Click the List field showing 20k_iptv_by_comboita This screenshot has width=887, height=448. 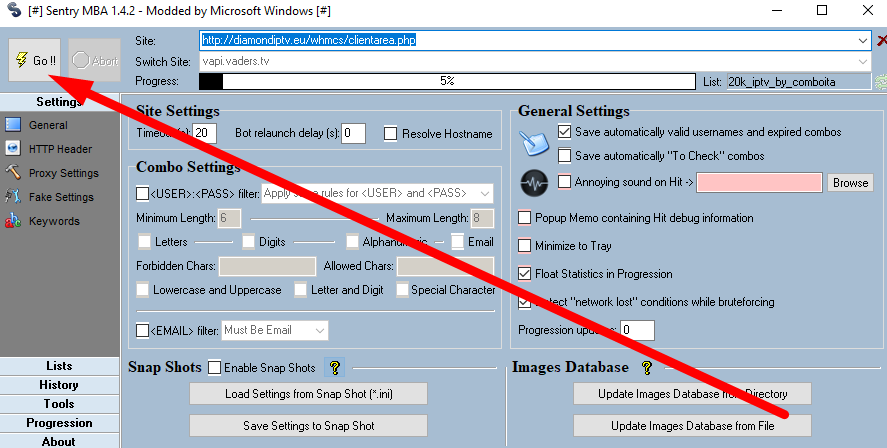tap(799, 82)
